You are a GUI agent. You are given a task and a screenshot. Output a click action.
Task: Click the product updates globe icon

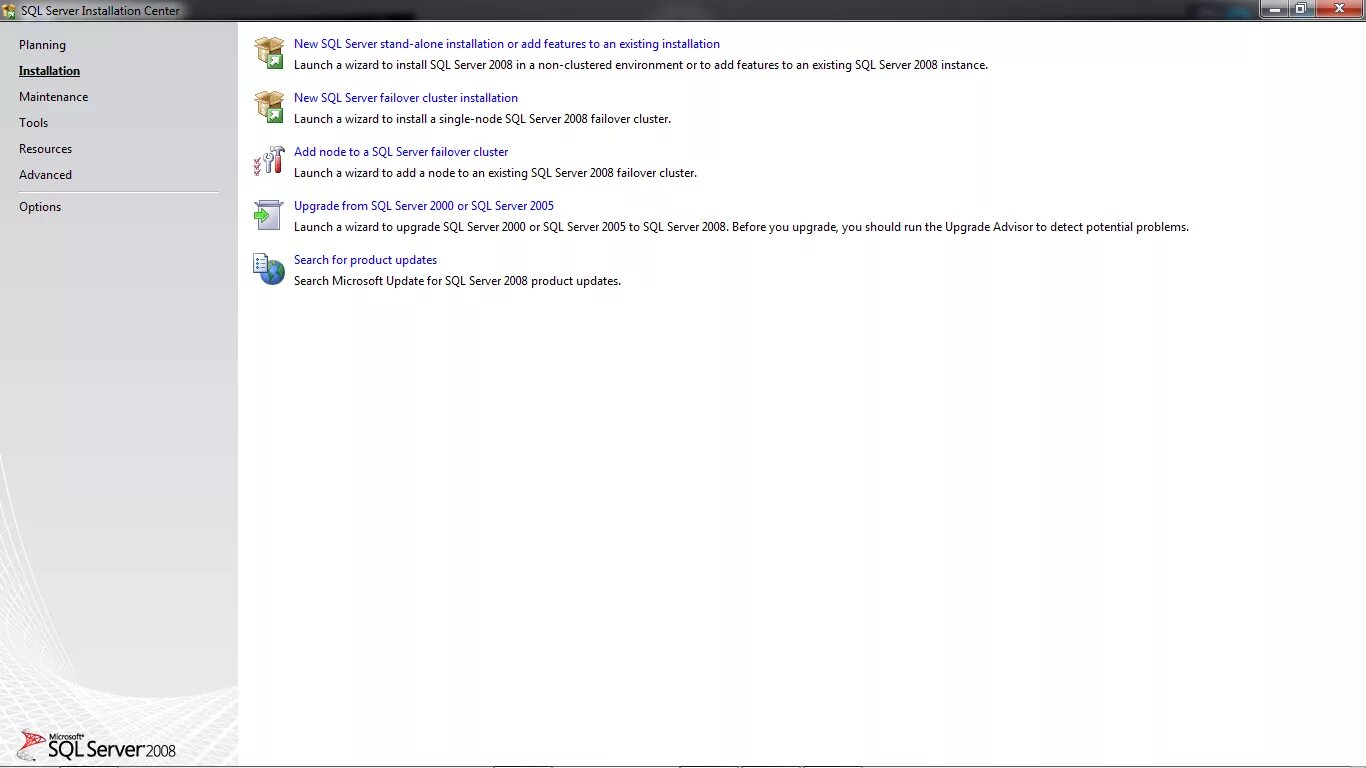270,269
